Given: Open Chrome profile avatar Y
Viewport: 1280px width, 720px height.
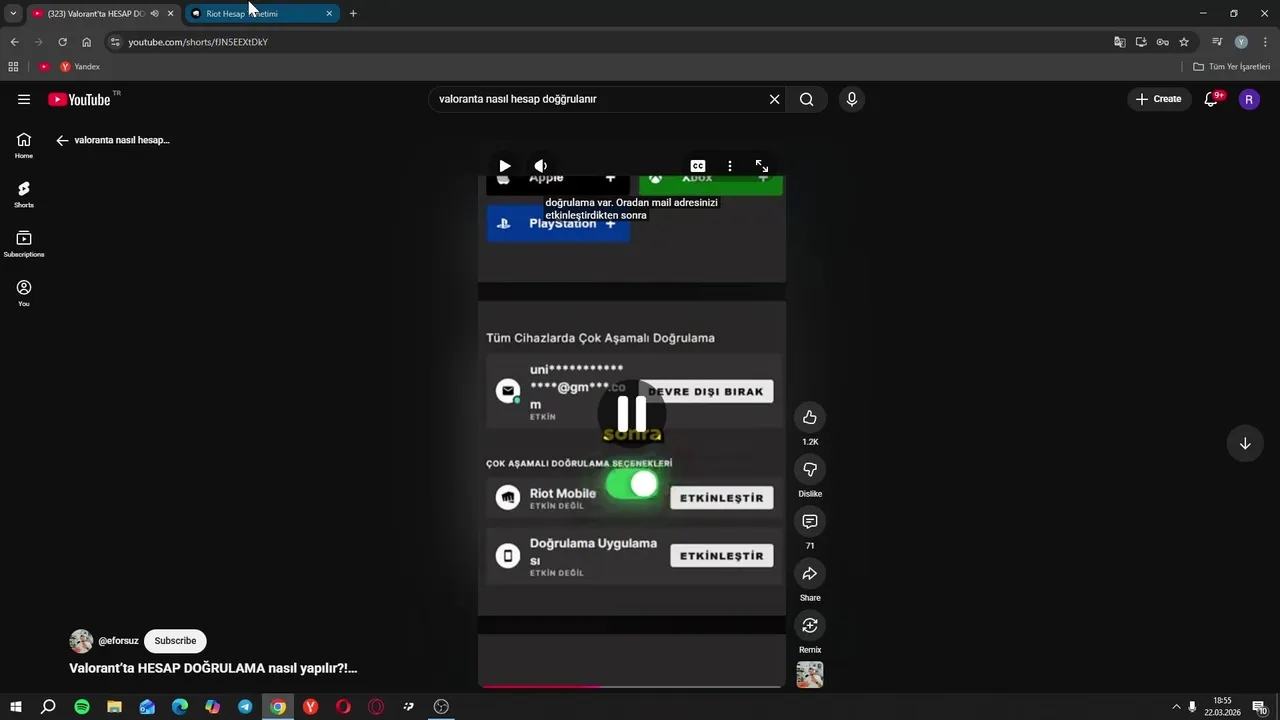Looking at the screenshot, I should click(x=1241, y=42).
